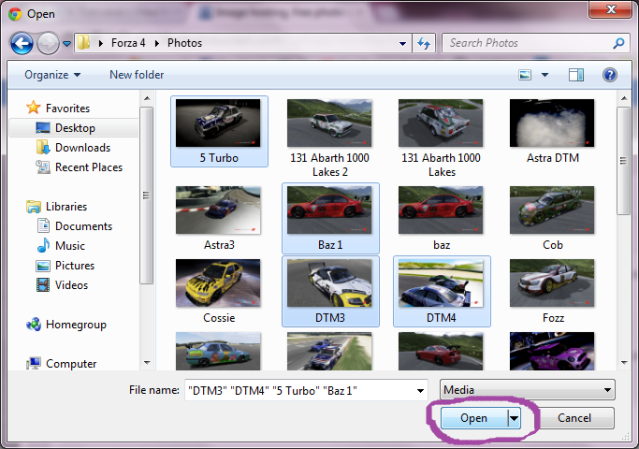639x449 pixels.
Task: Expand the arrow between Forza 4 and Photos
Action: [156, 43]
